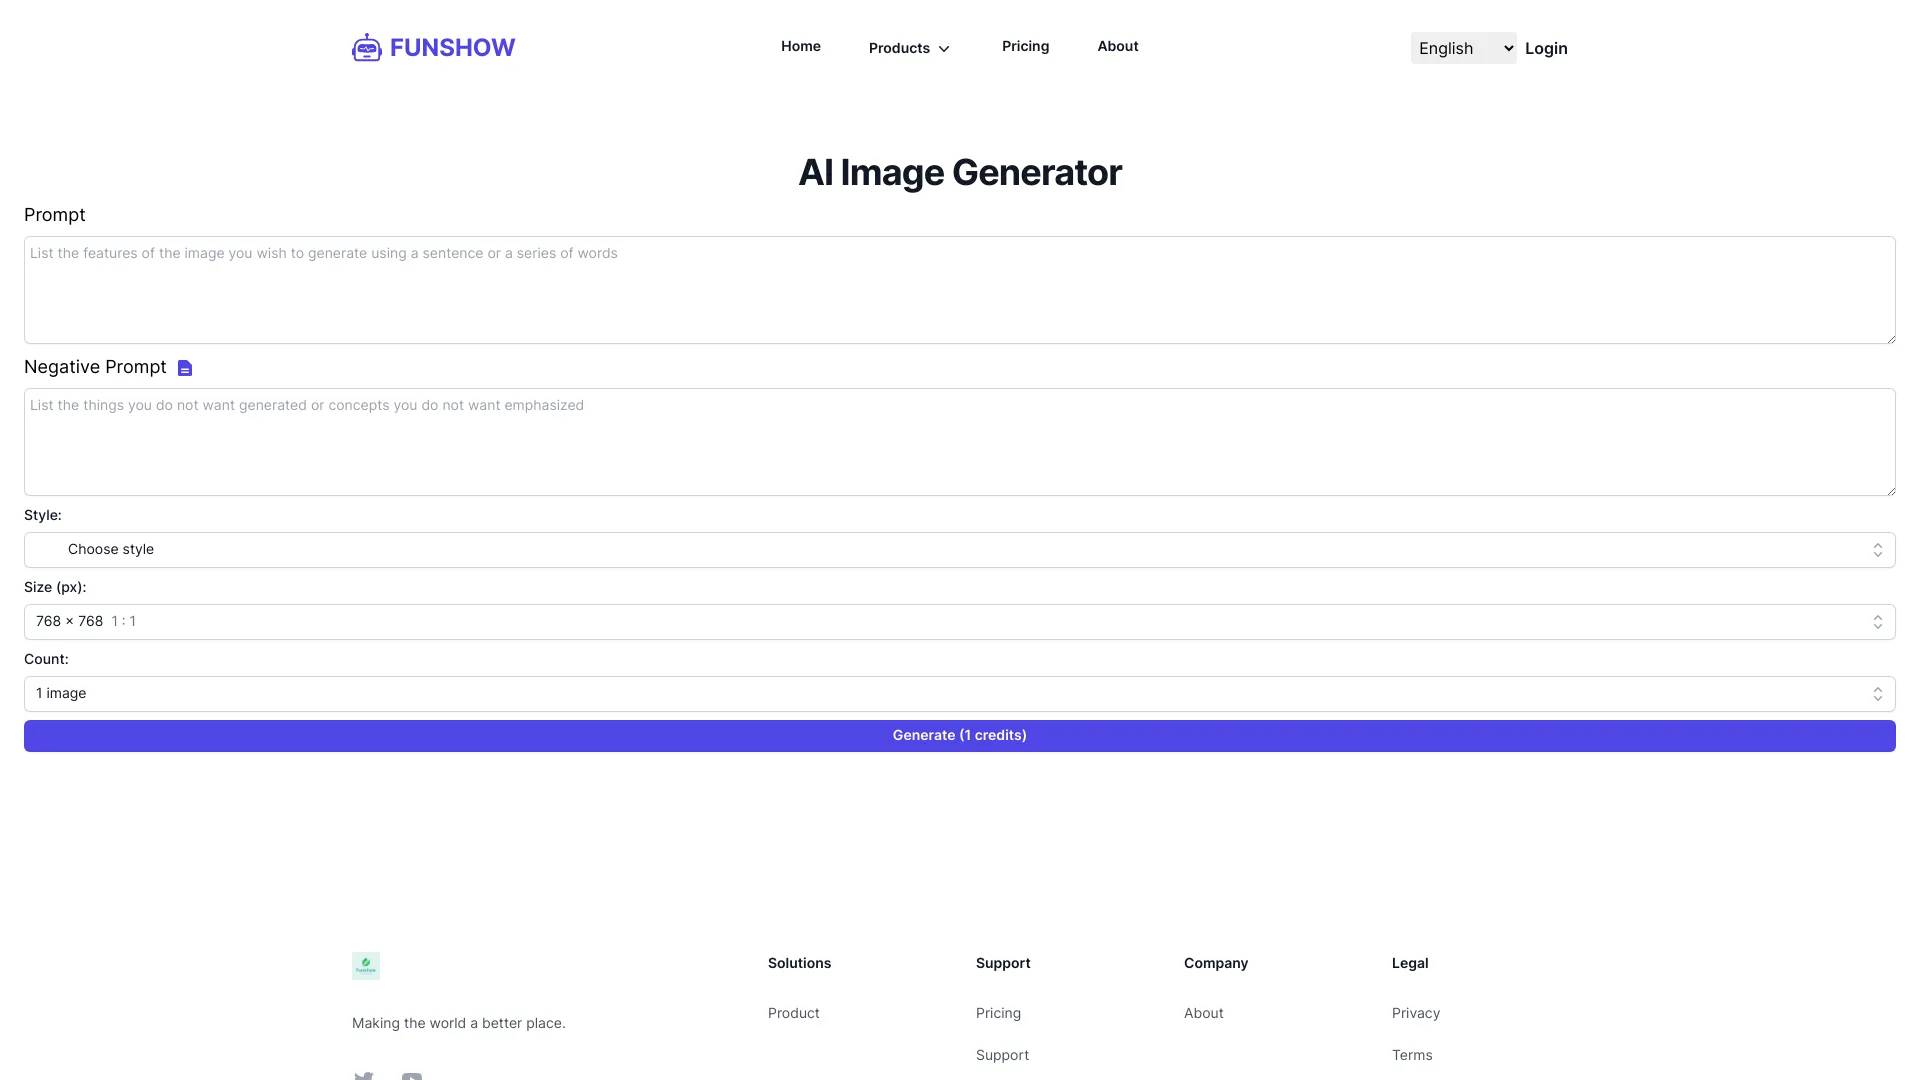Click the FUNSHOW robot logo icon
Screen dimensions: 1920x1080
click(367, 47)
